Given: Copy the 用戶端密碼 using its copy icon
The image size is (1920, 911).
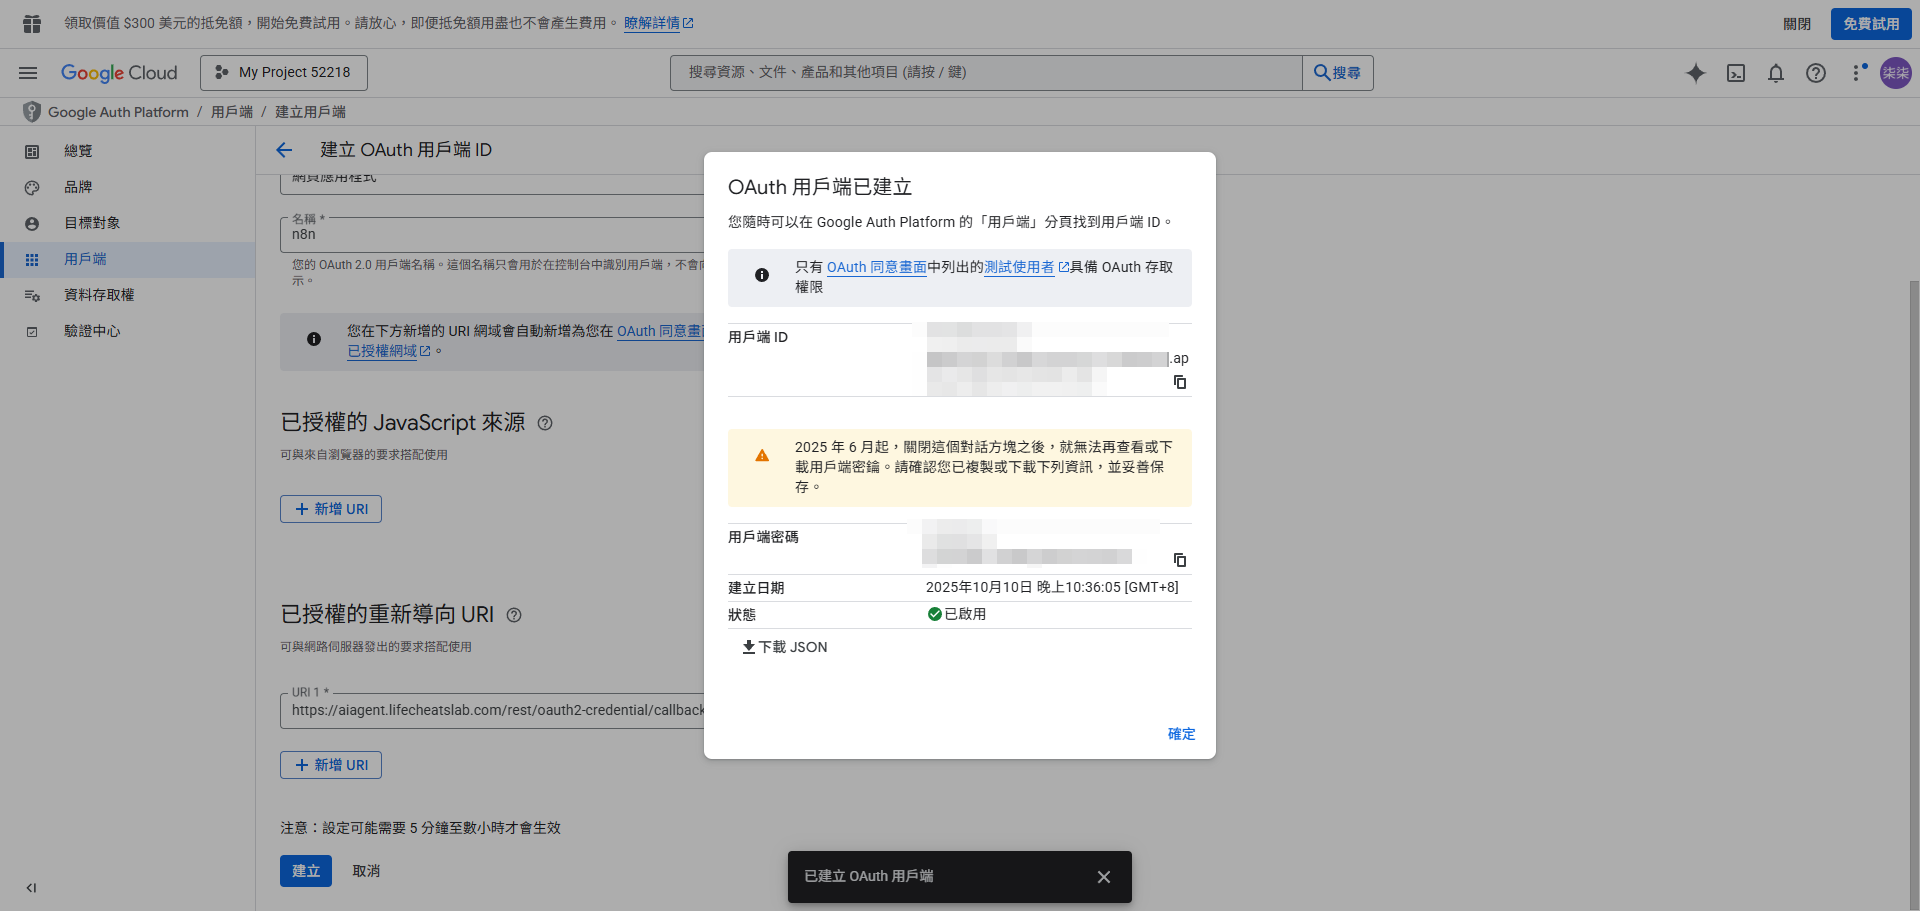Looking at the screenshot, I should (x=1180, y=560).
